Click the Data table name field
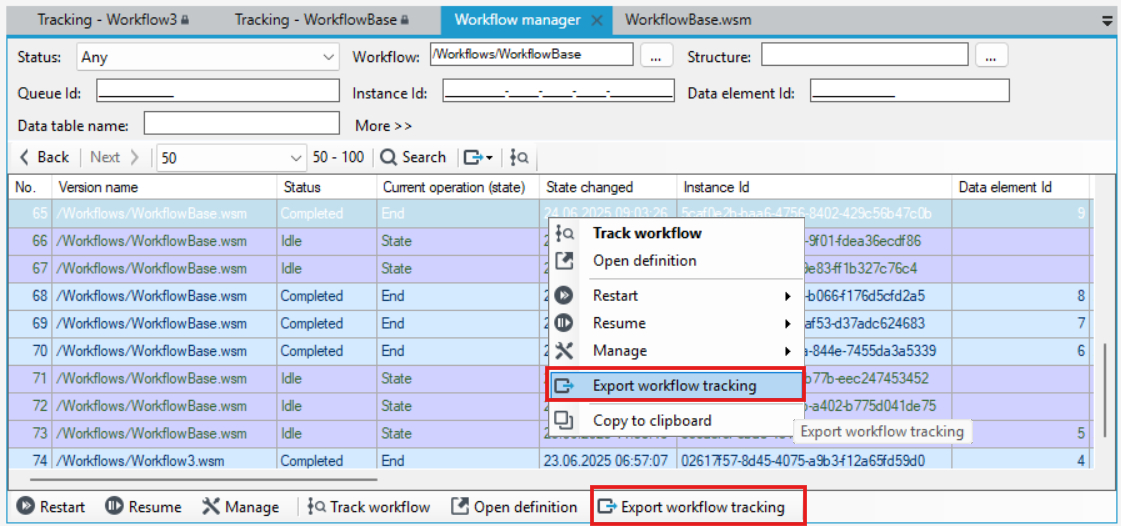 [x=241, y=123]
